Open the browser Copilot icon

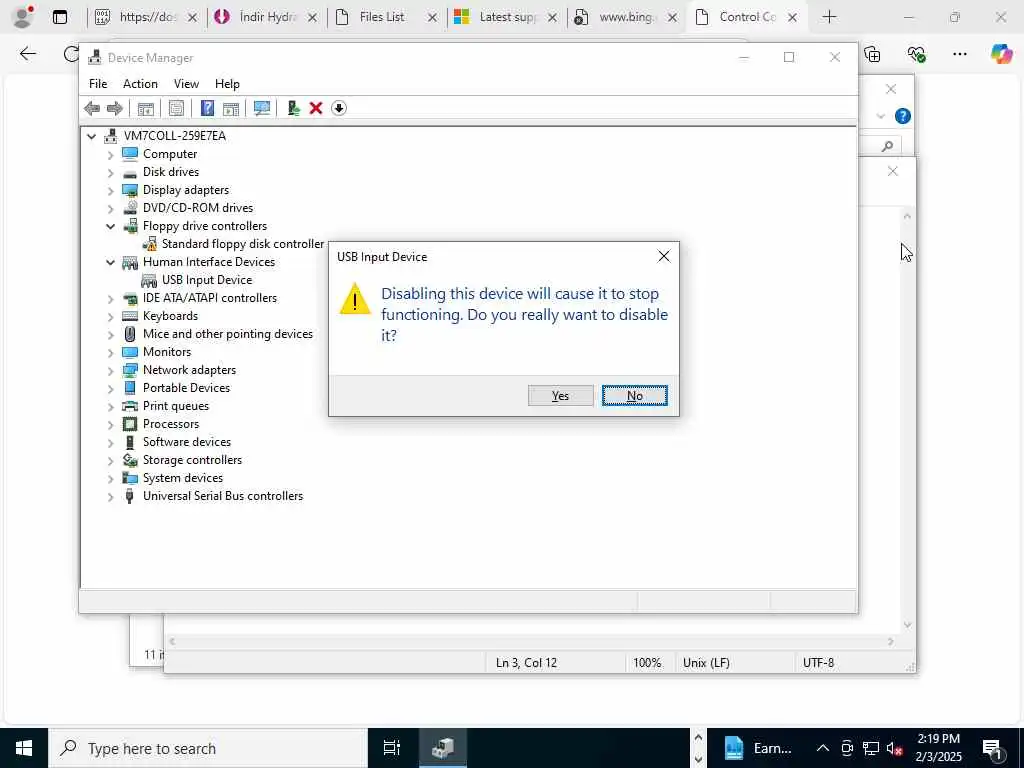click(x=1001, y=54)
